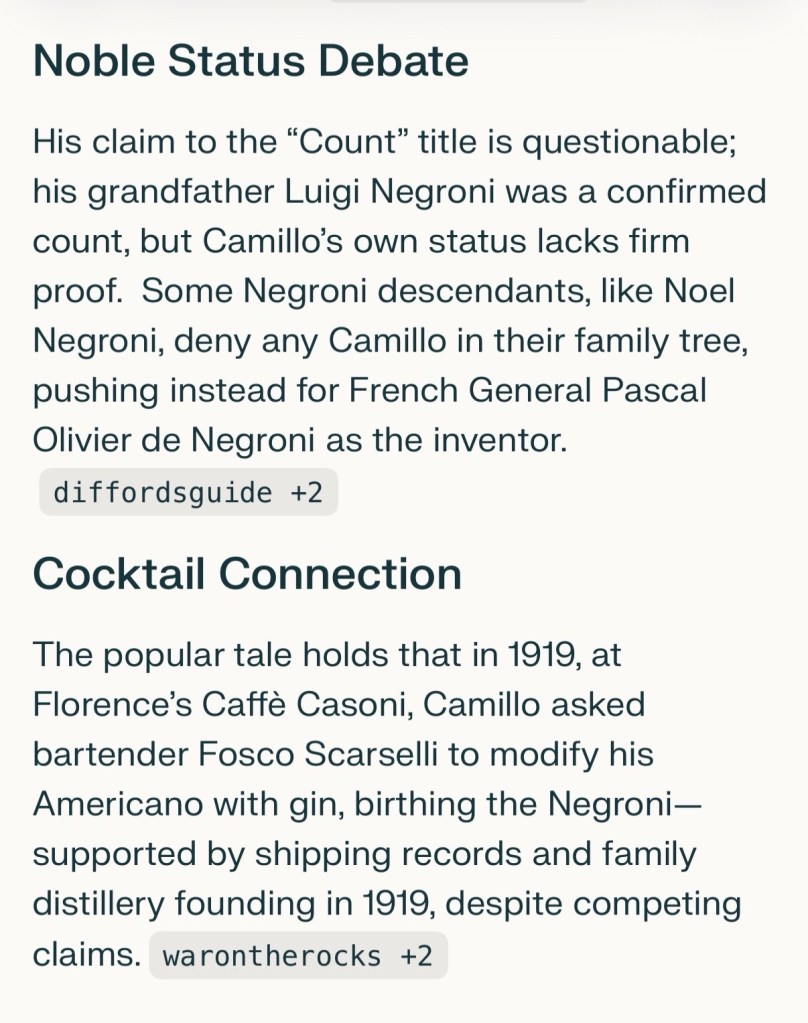
Task: Click the word "distillery" in the second paragraph
Action: click(99, 904)
